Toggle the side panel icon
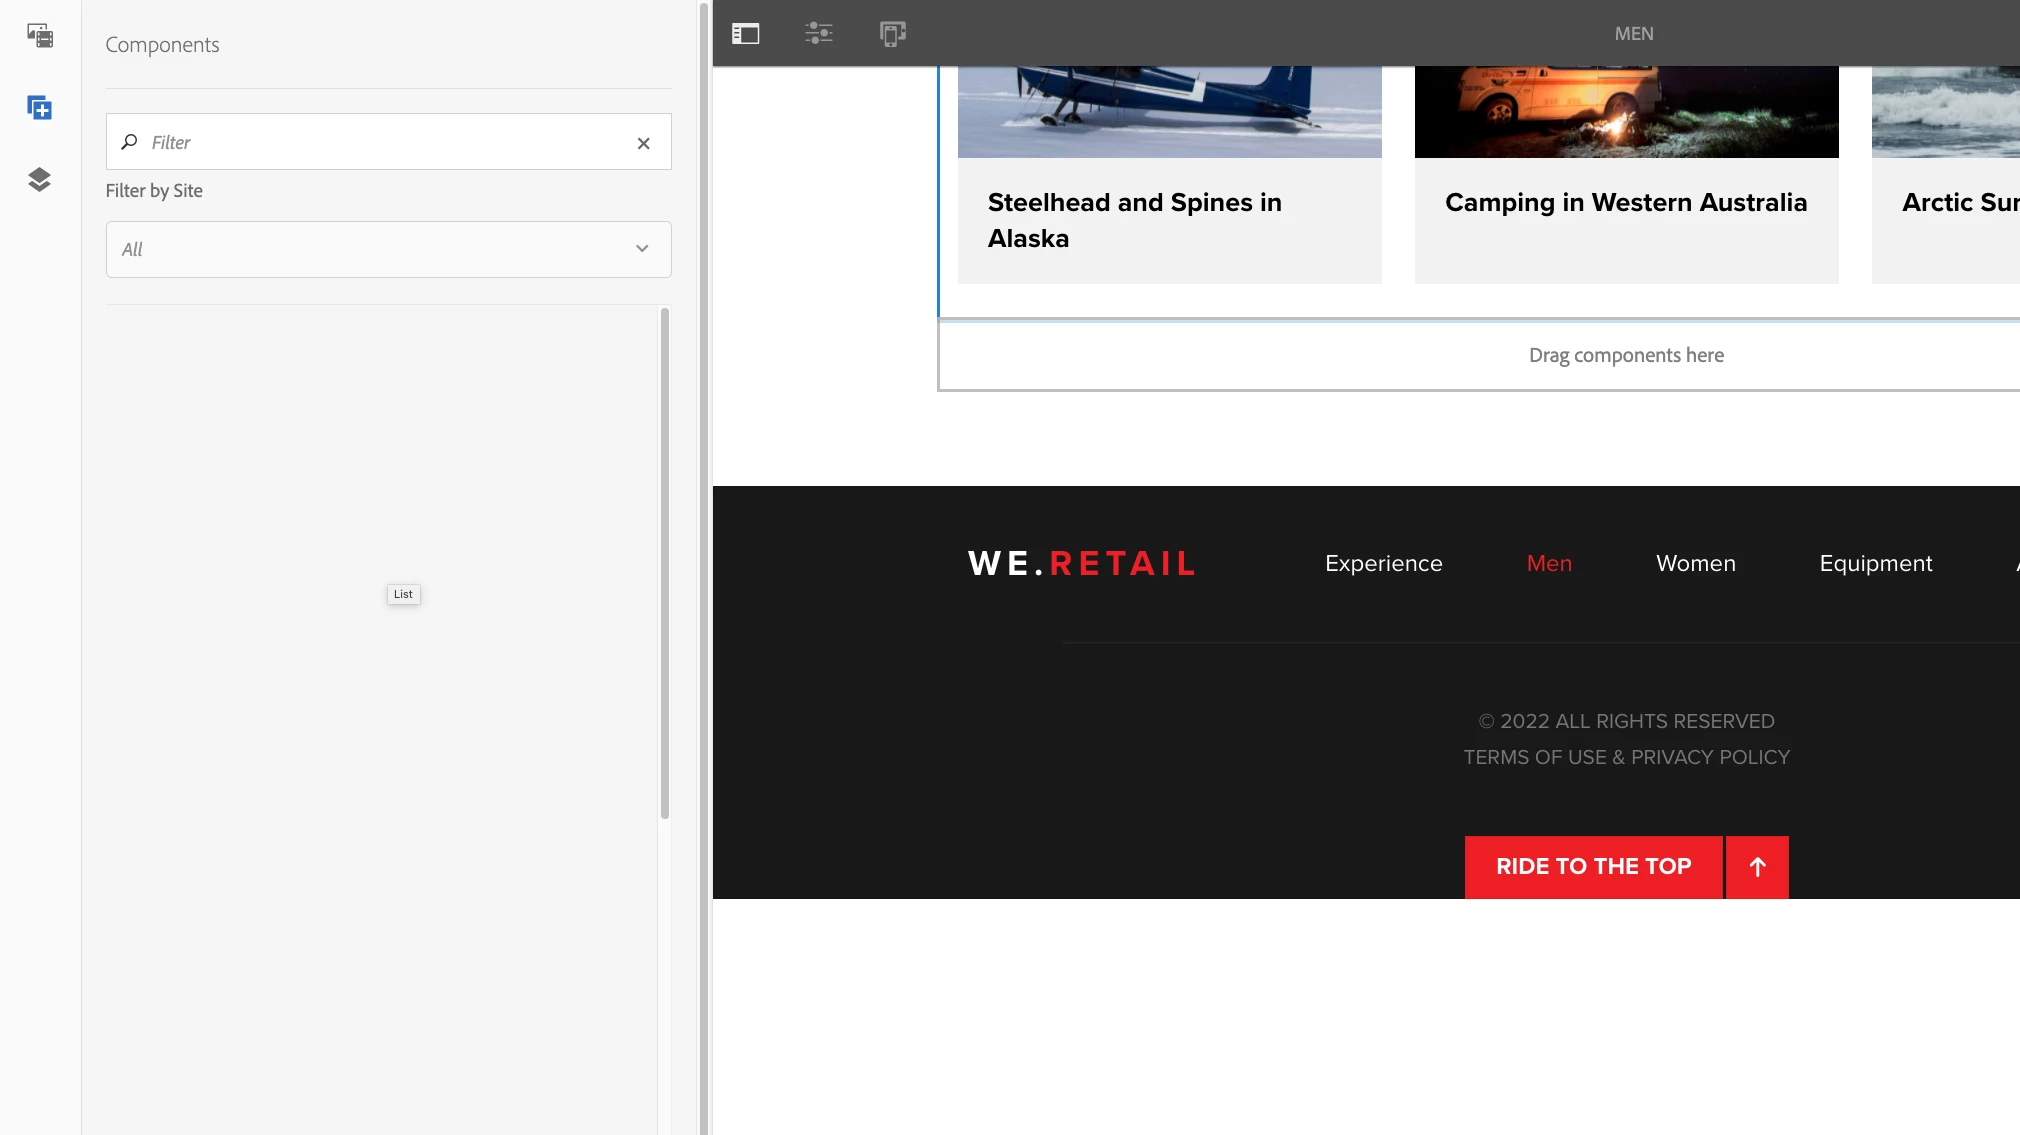This screenshot has height=1135, width=2020. (x=745, y=34)
